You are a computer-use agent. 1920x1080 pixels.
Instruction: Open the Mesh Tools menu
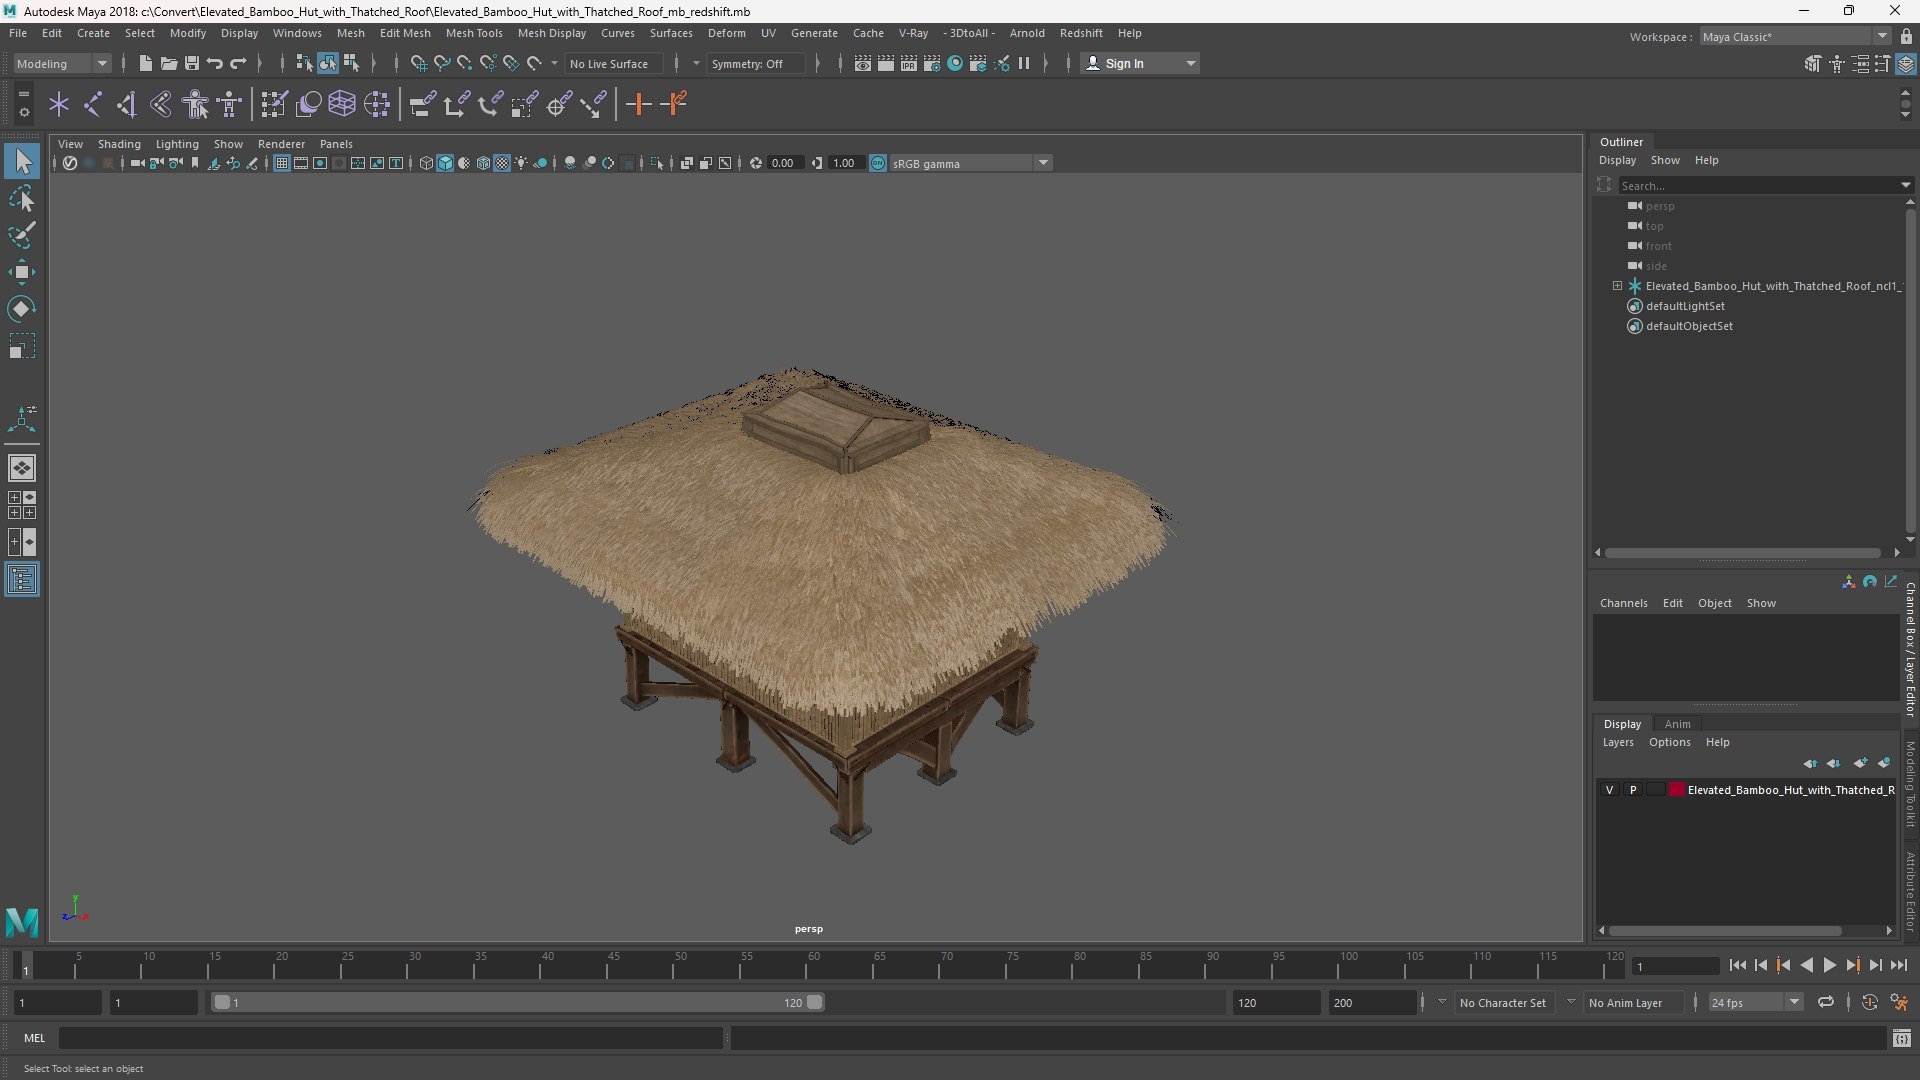click(x=474, y=33)
